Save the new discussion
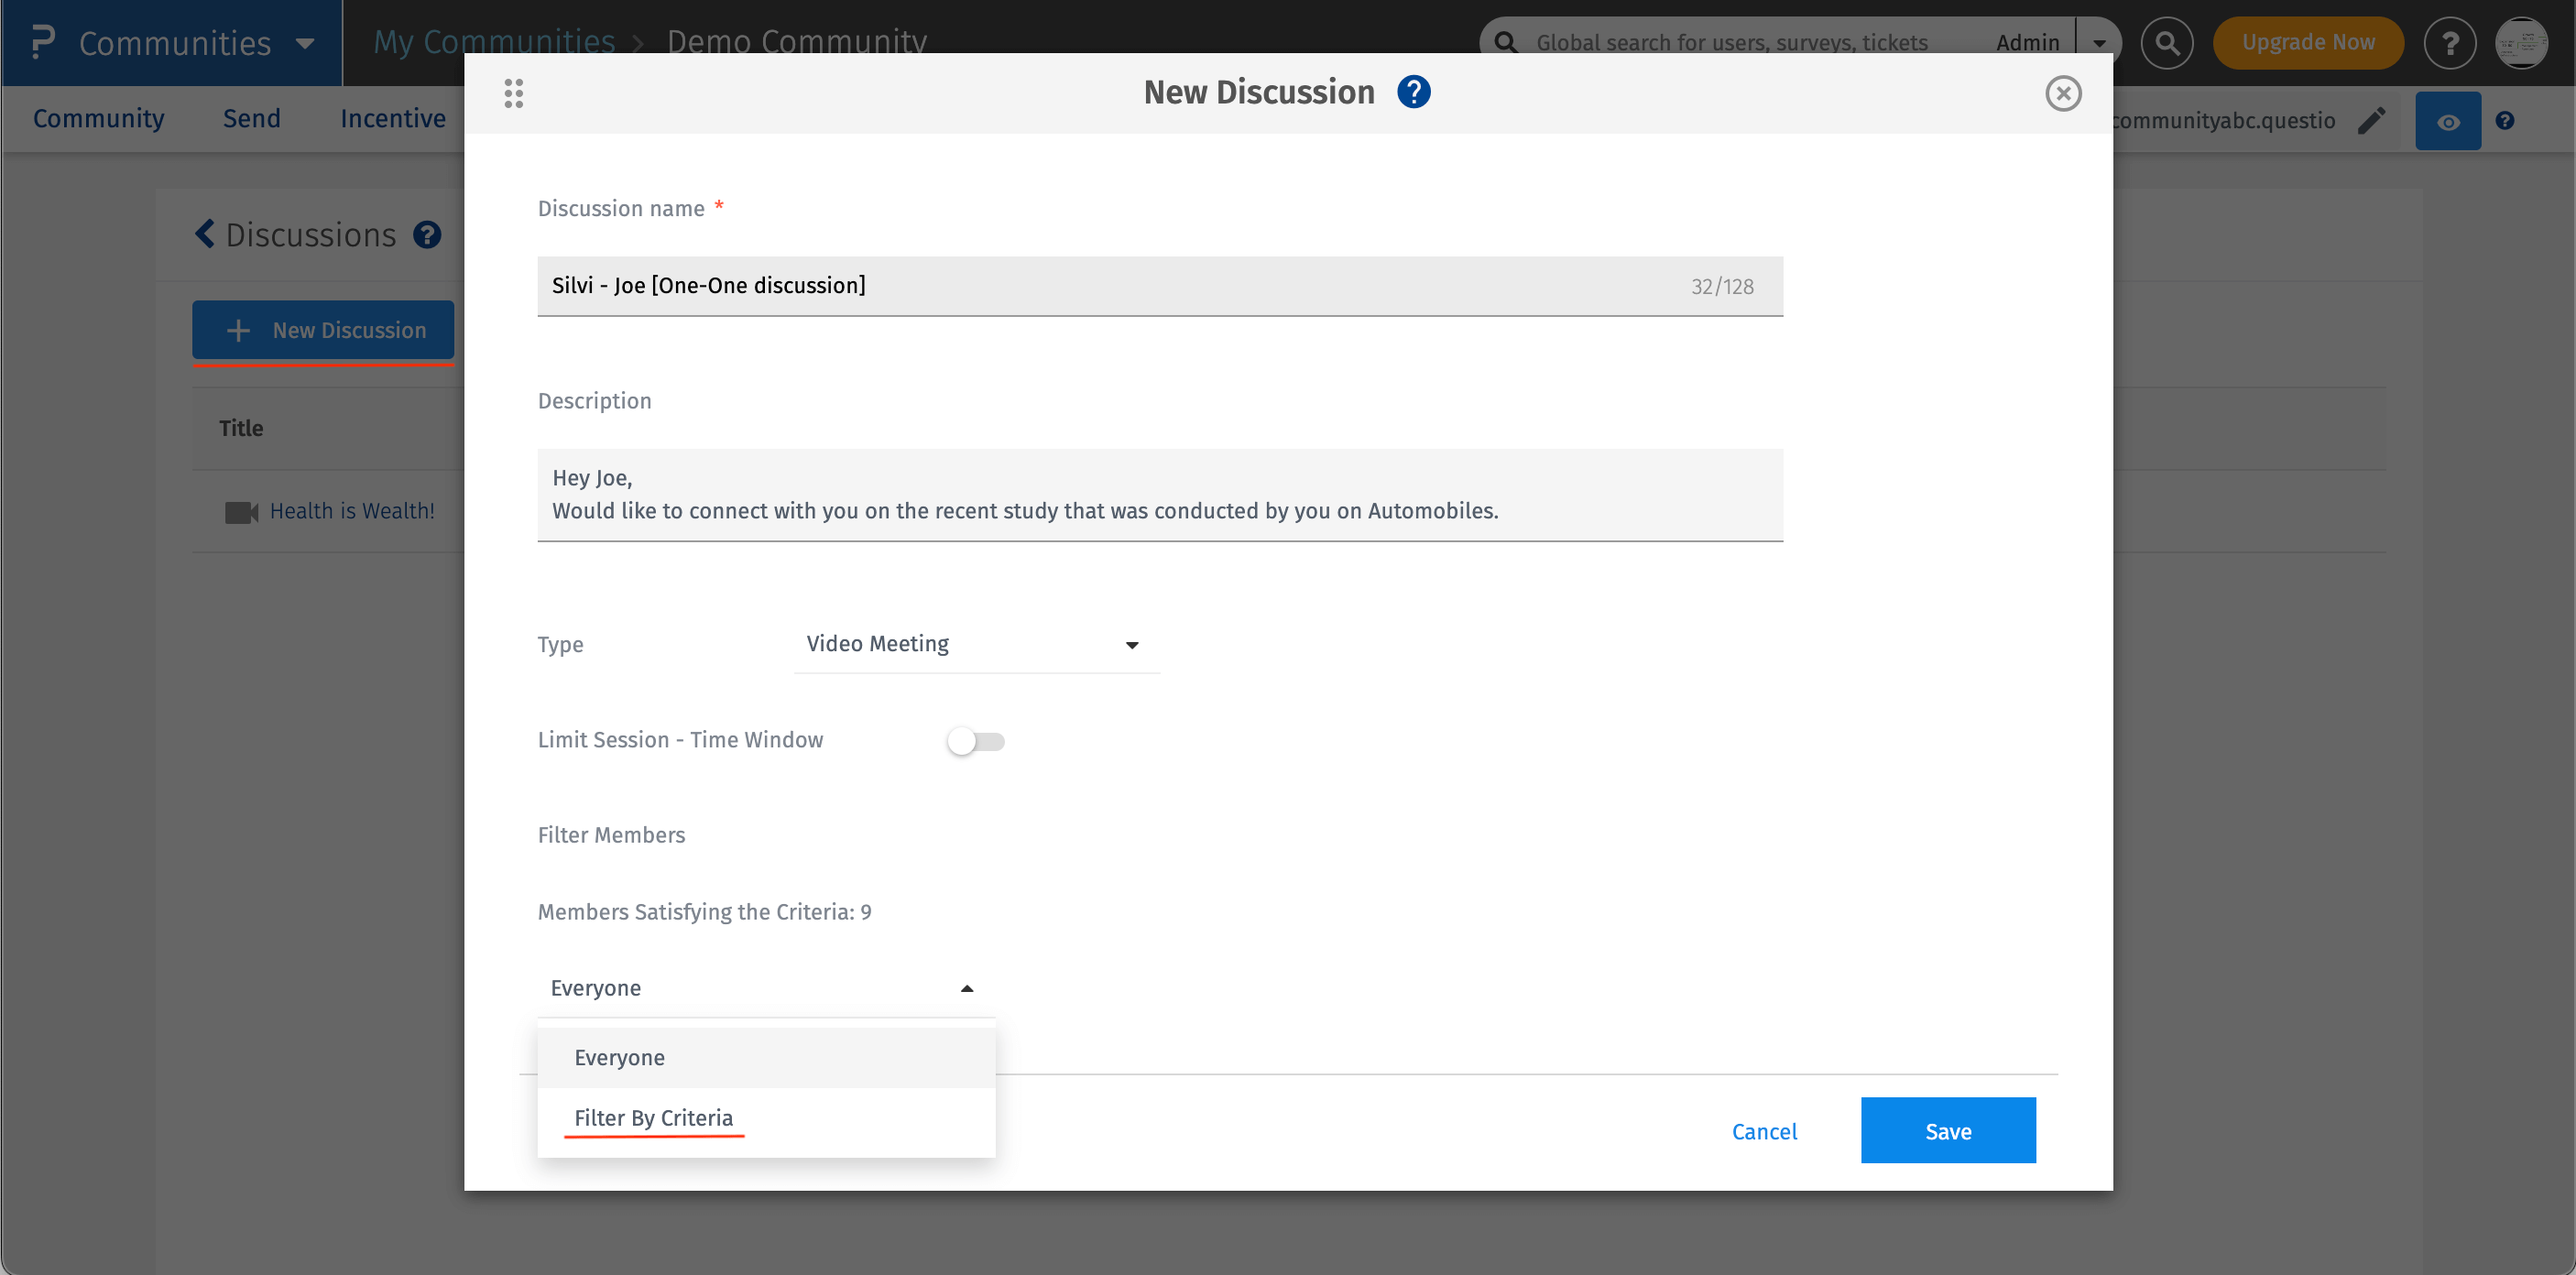This screenshot has width=2576, height=1275. (1947, 1130)
